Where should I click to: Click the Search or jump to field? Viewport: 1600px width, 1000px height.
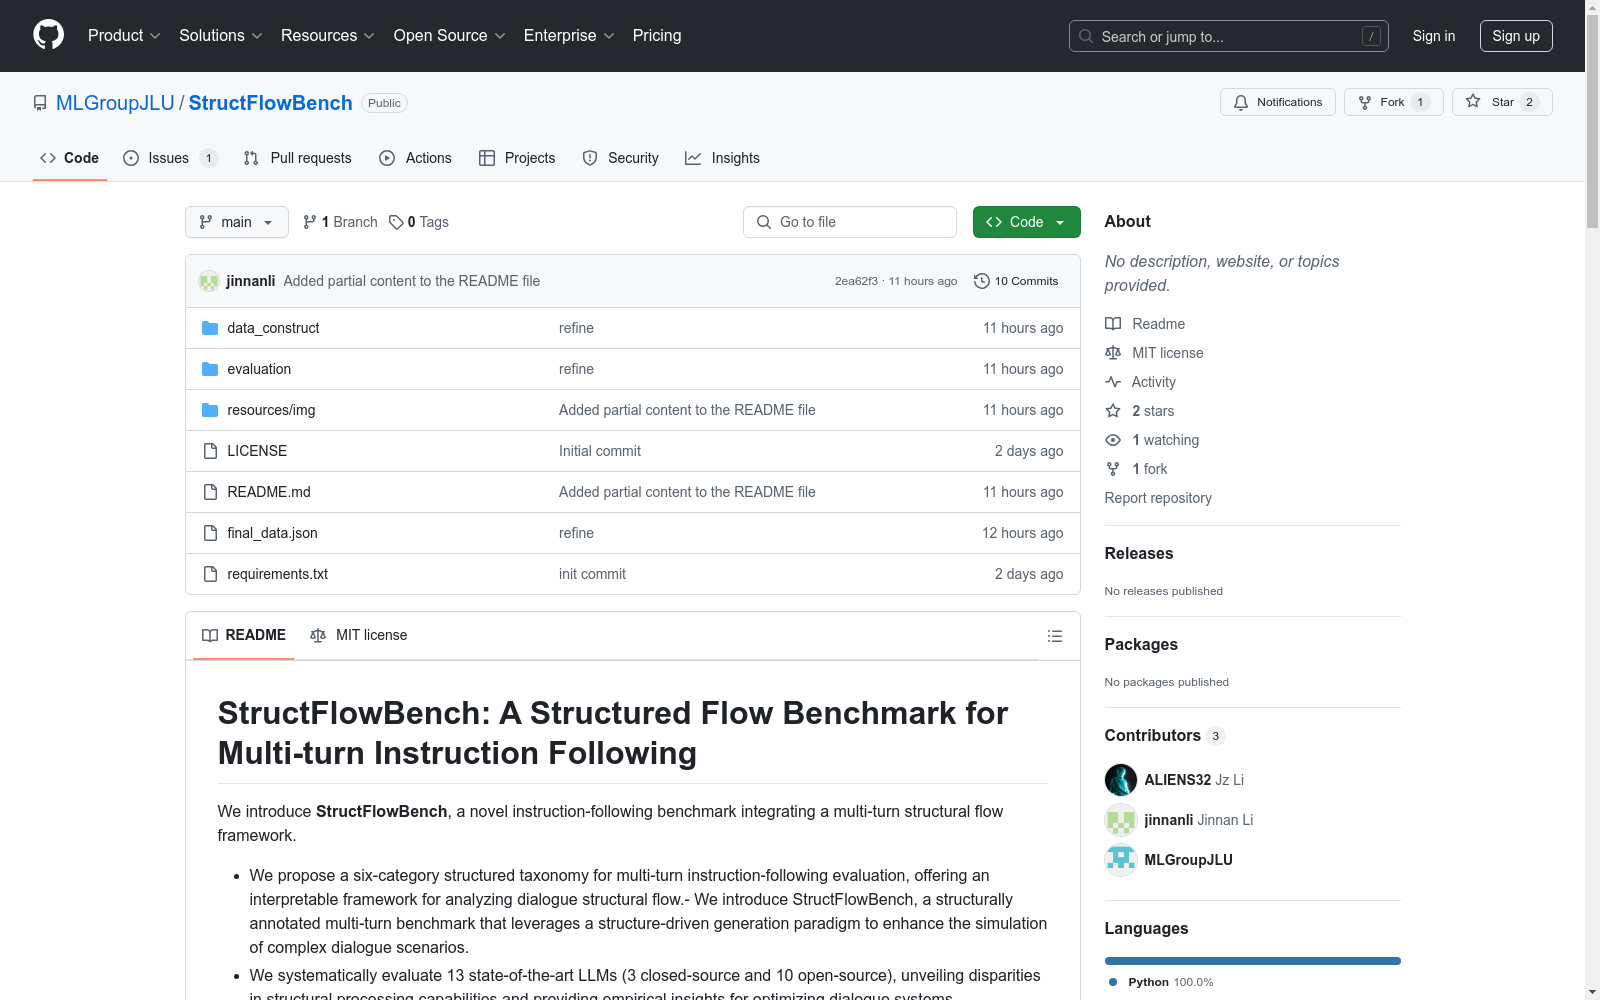[x=1229, y=36]
